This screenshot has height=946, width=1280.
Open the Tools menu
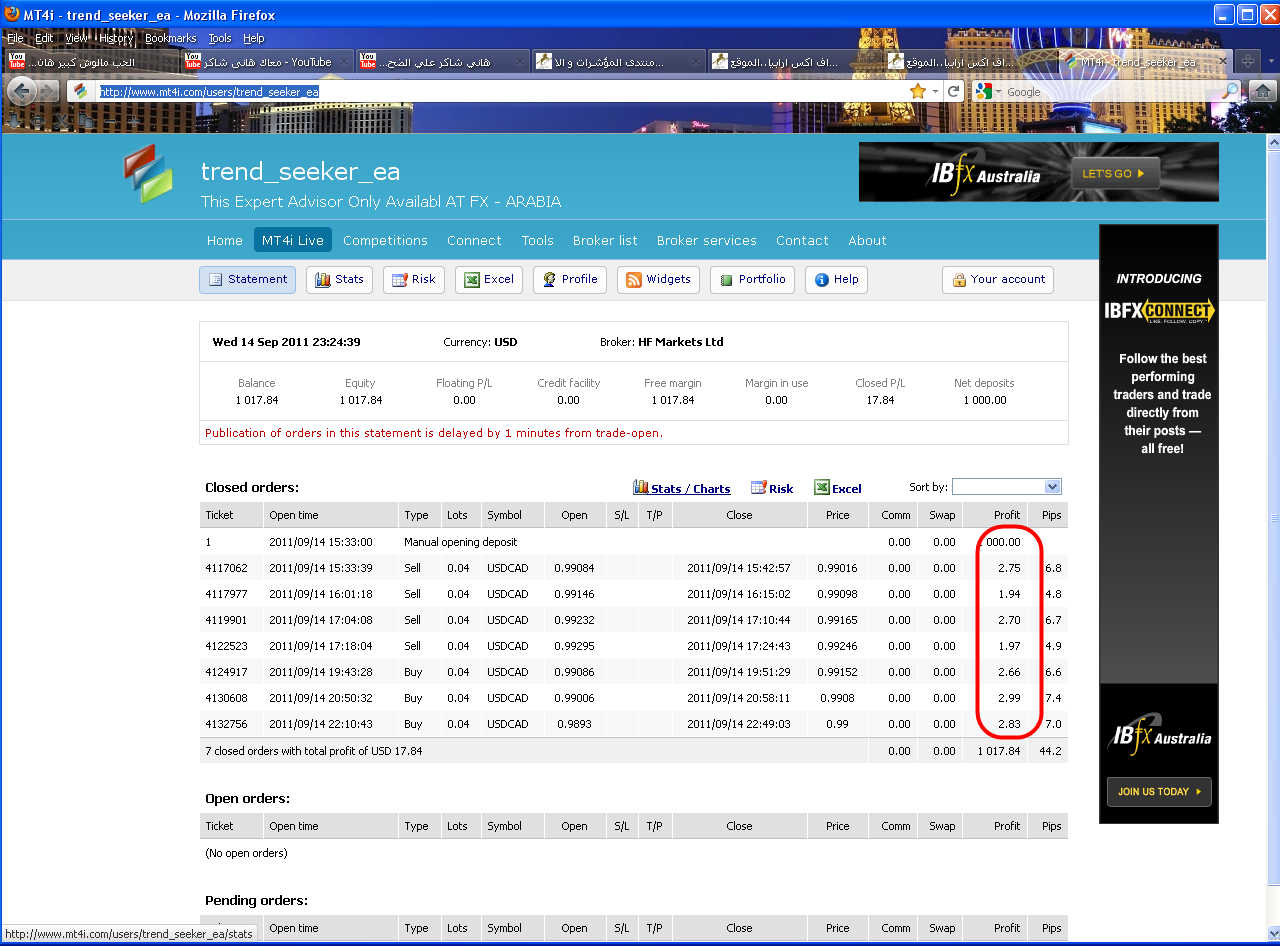click(x=220, y=38)
